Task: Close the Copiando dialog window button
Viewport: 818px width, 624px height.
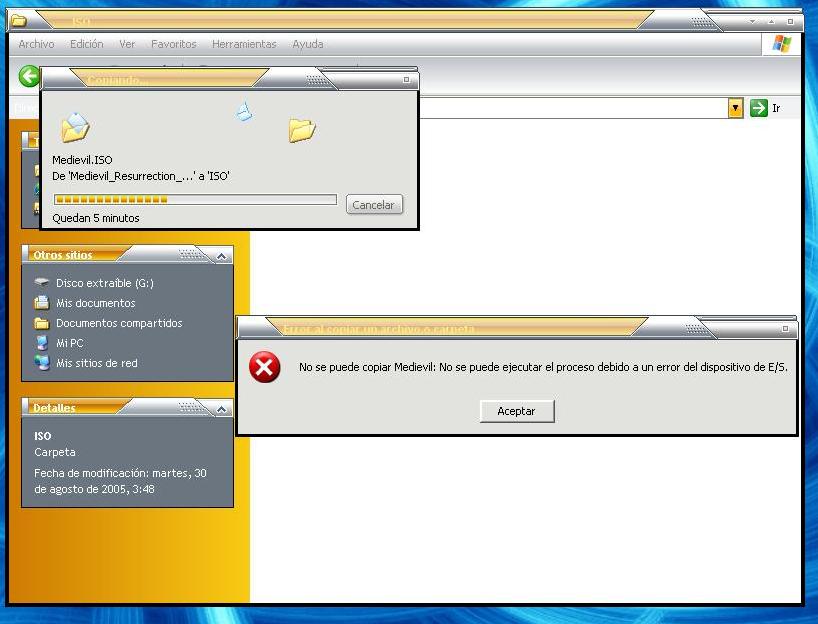Action: (x=406, y=80)
